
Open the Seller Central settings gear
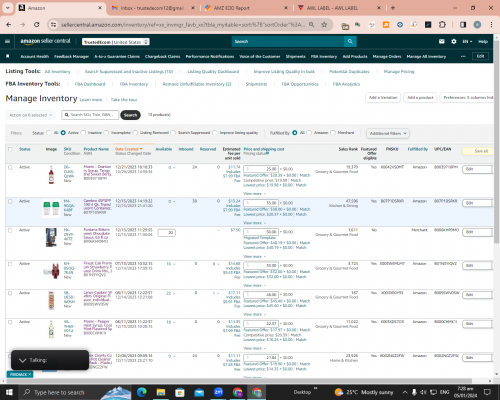(454, 42)
